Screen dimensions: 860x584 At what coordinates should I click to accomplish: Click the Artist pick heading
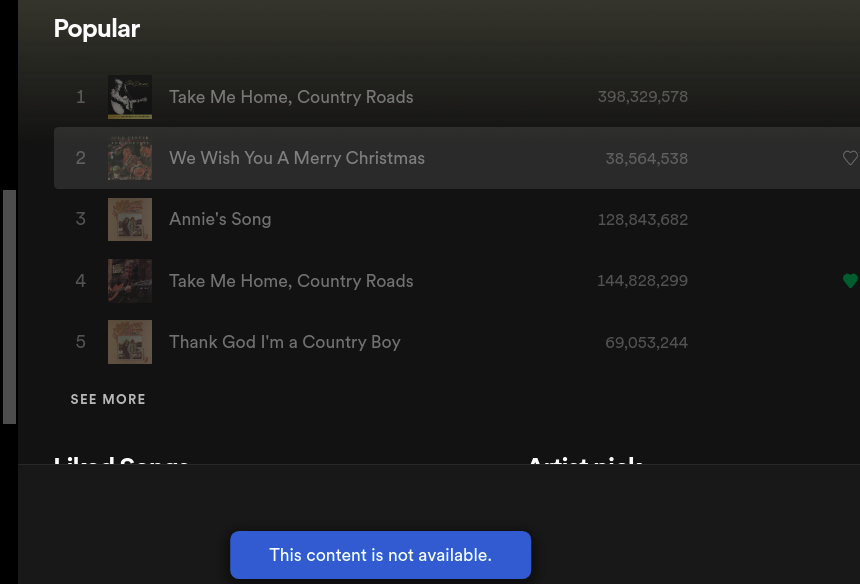[x=585, y=463]
